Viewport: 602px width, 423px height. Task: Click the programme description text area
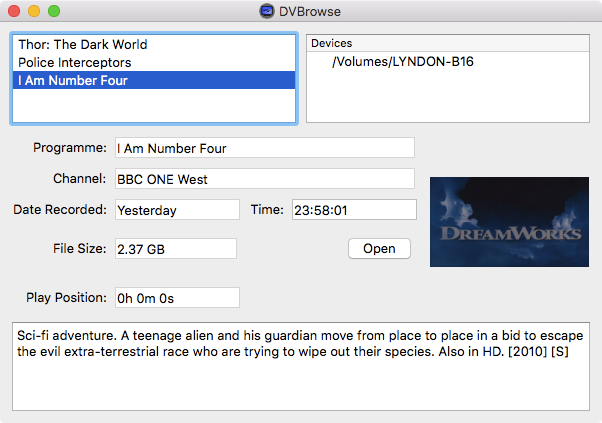[301, 366]
